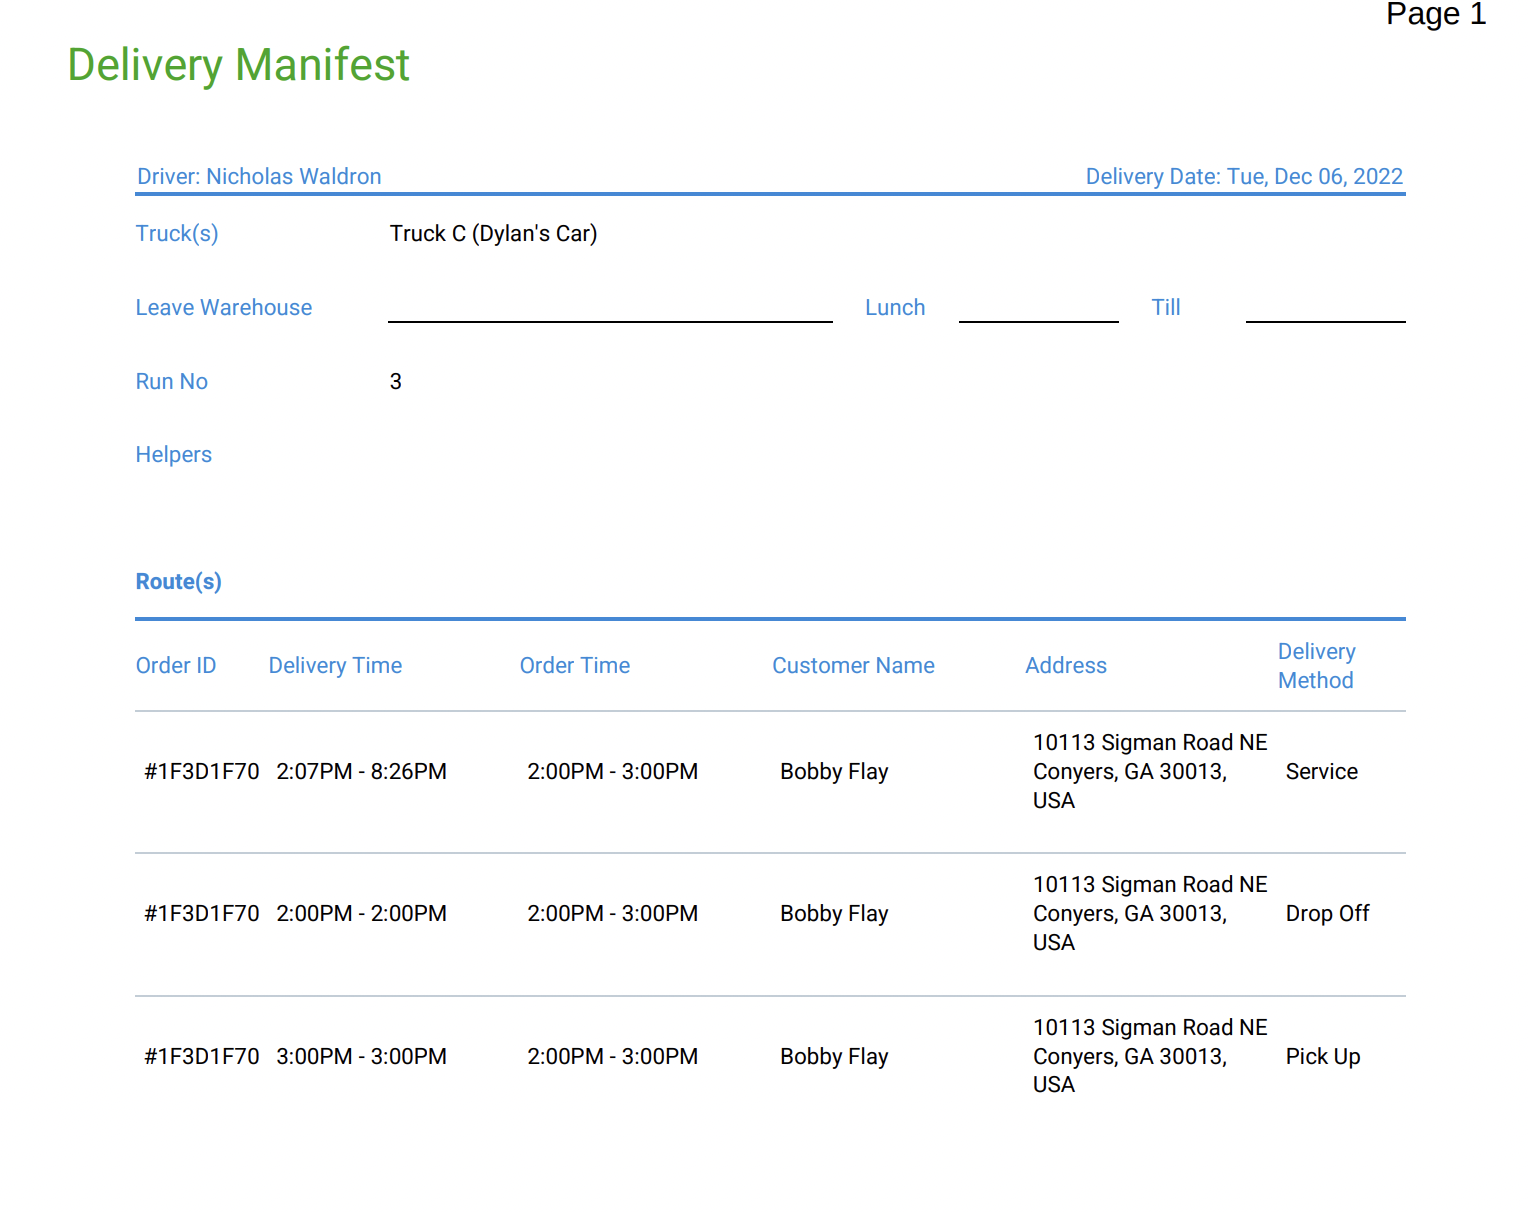Click the Helpers label
The image size is (1528, 1212).
(173, 454)
